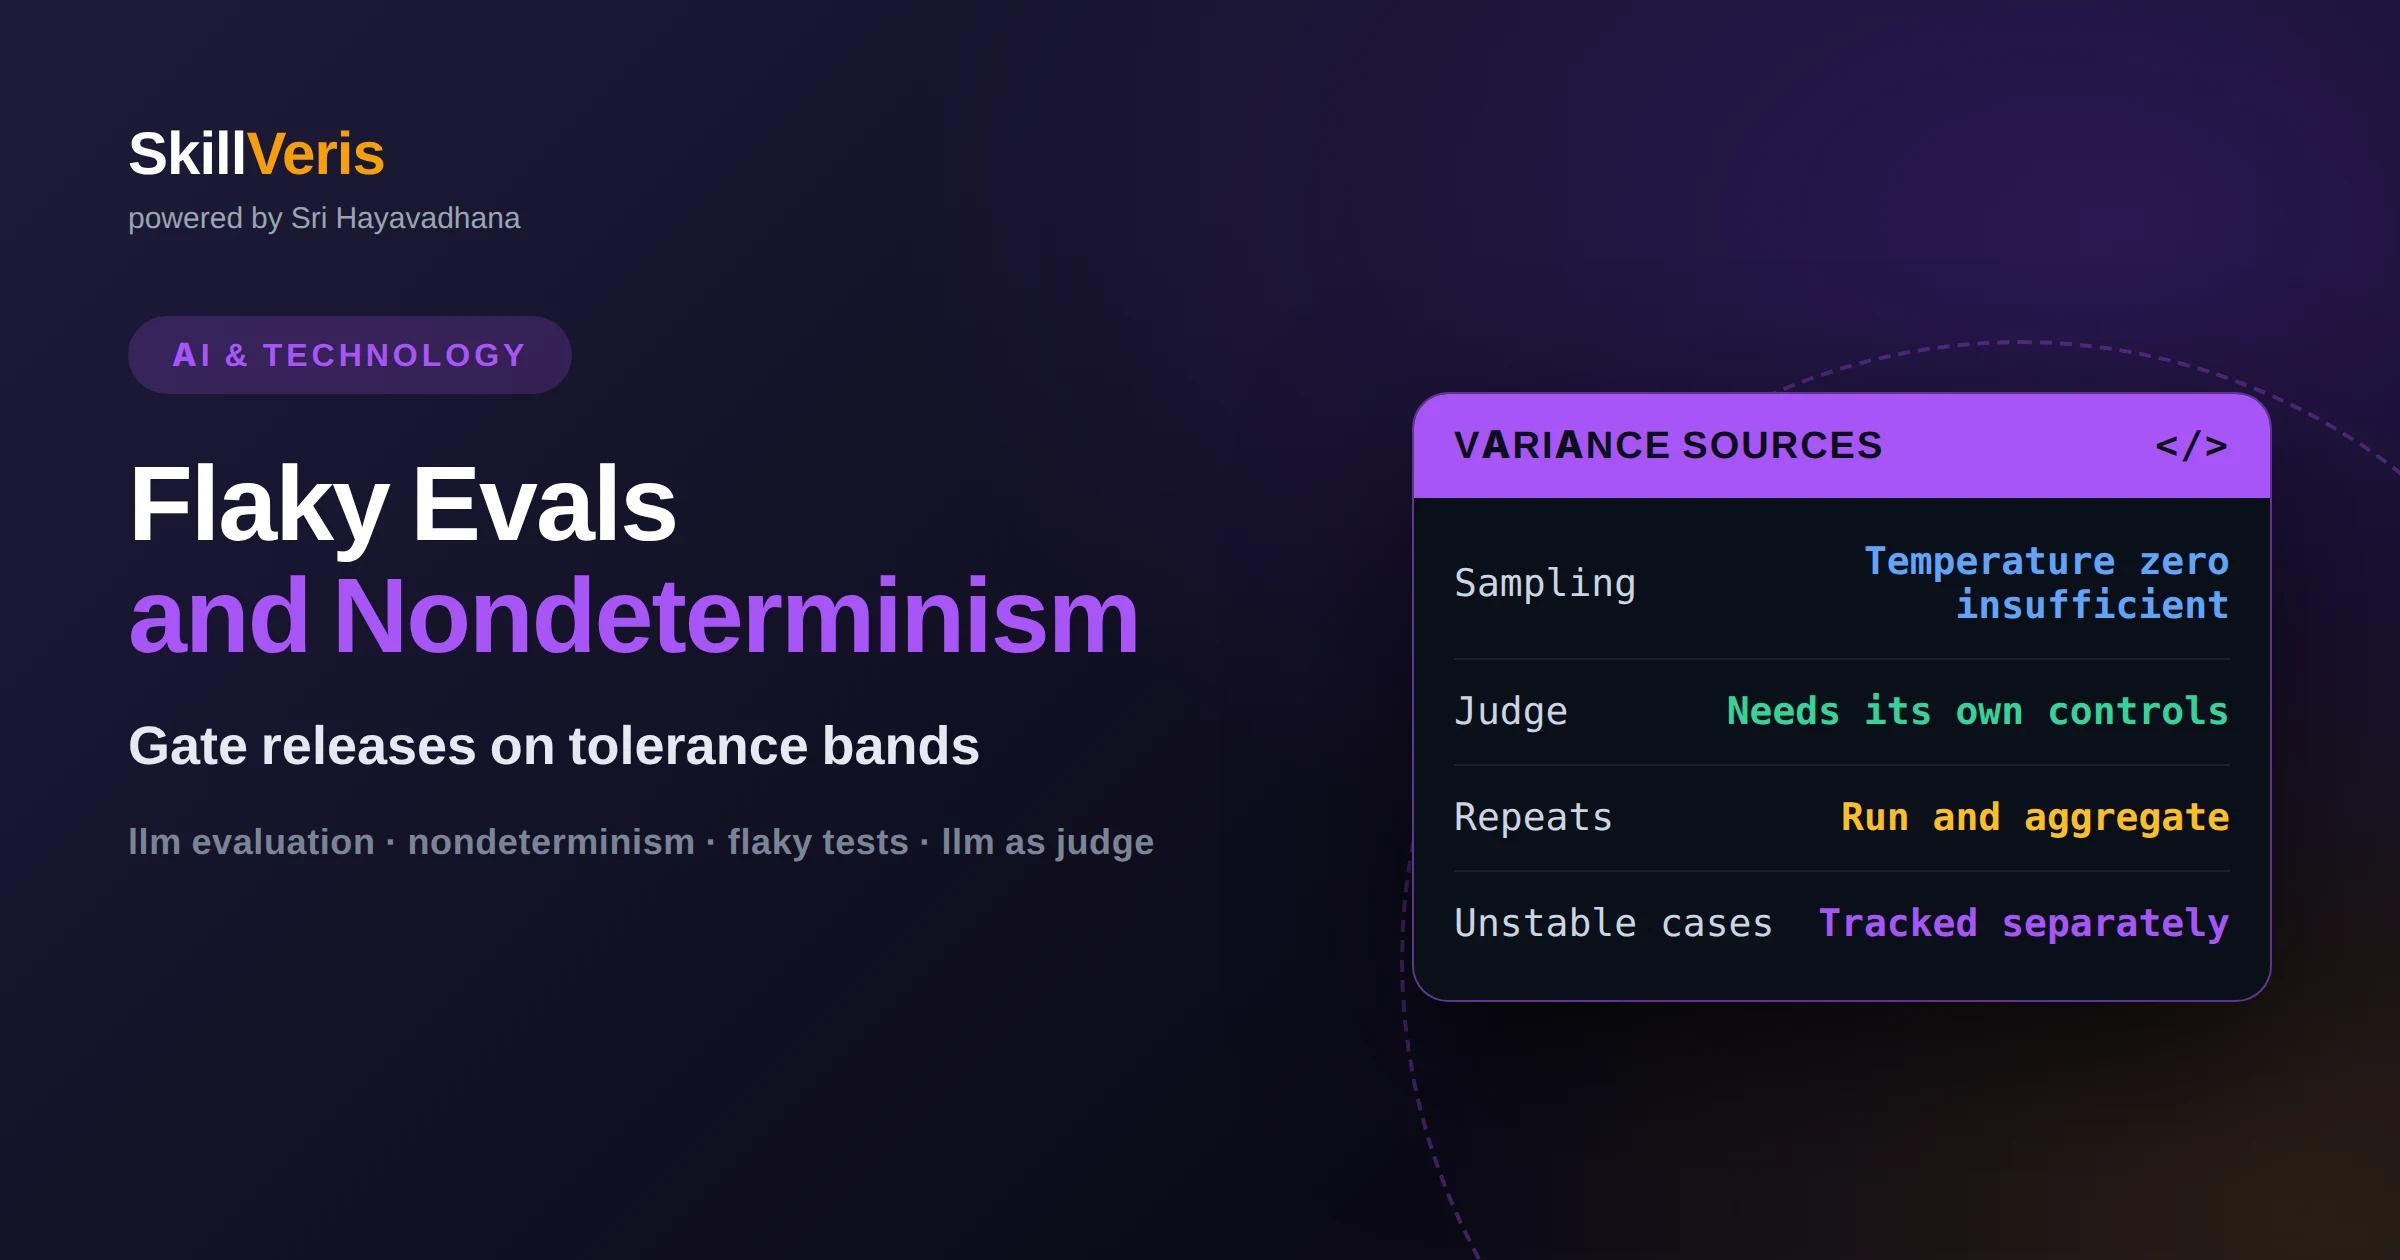
Task: Click 'powered by Sri Hayavadhana' tagline
Action: coord(324,218)
